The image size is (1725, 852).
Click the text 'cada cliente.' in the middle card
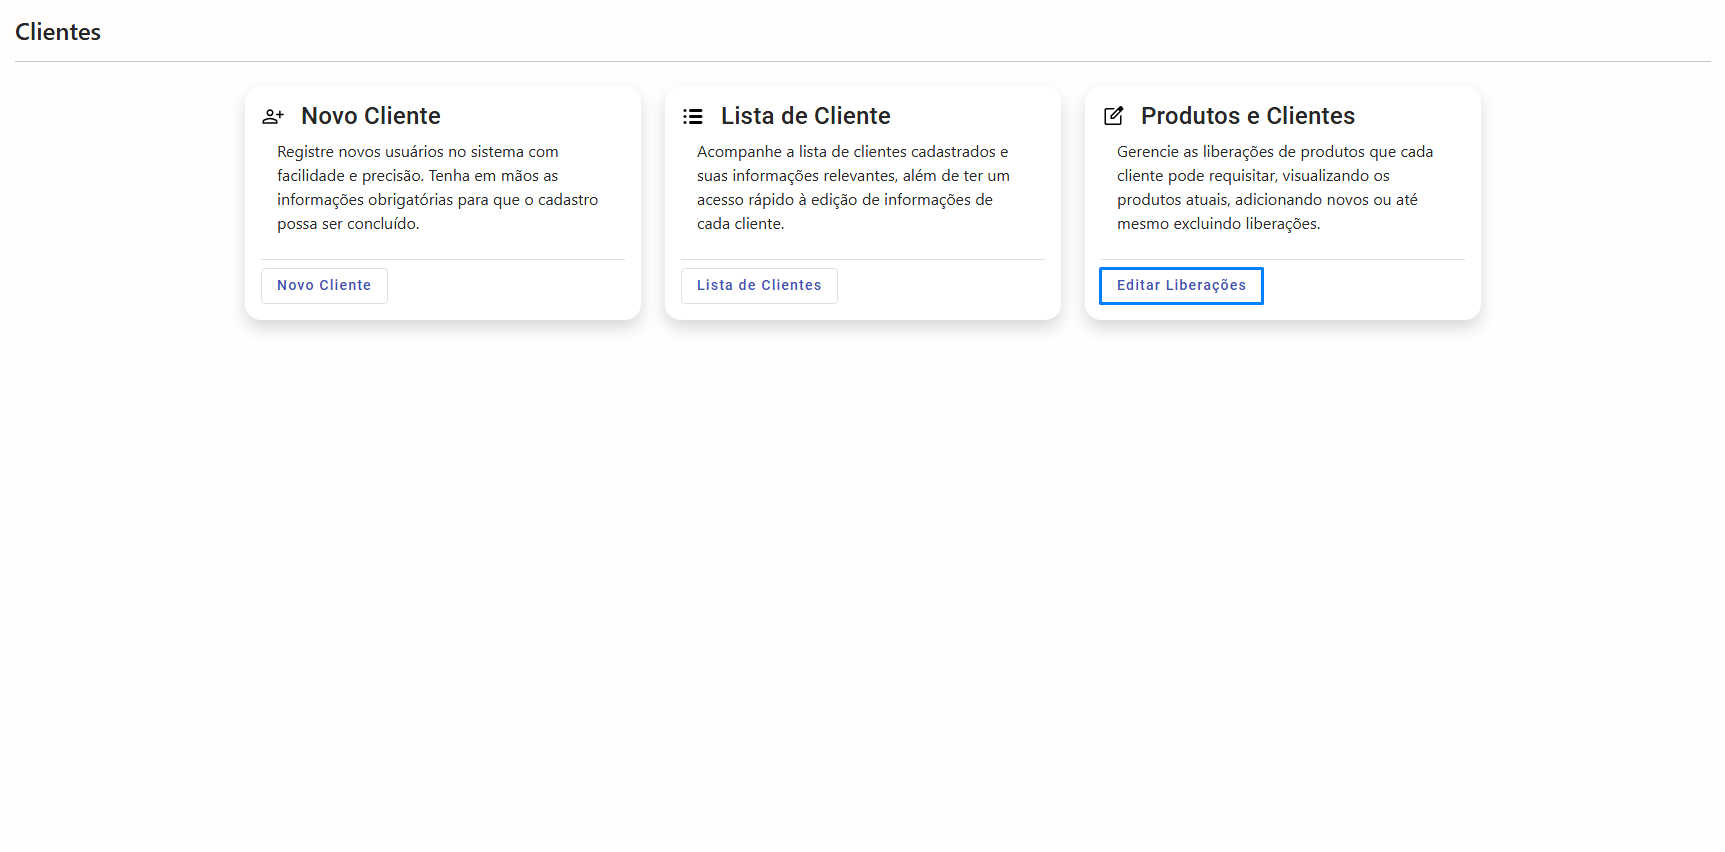click(740, 224)
